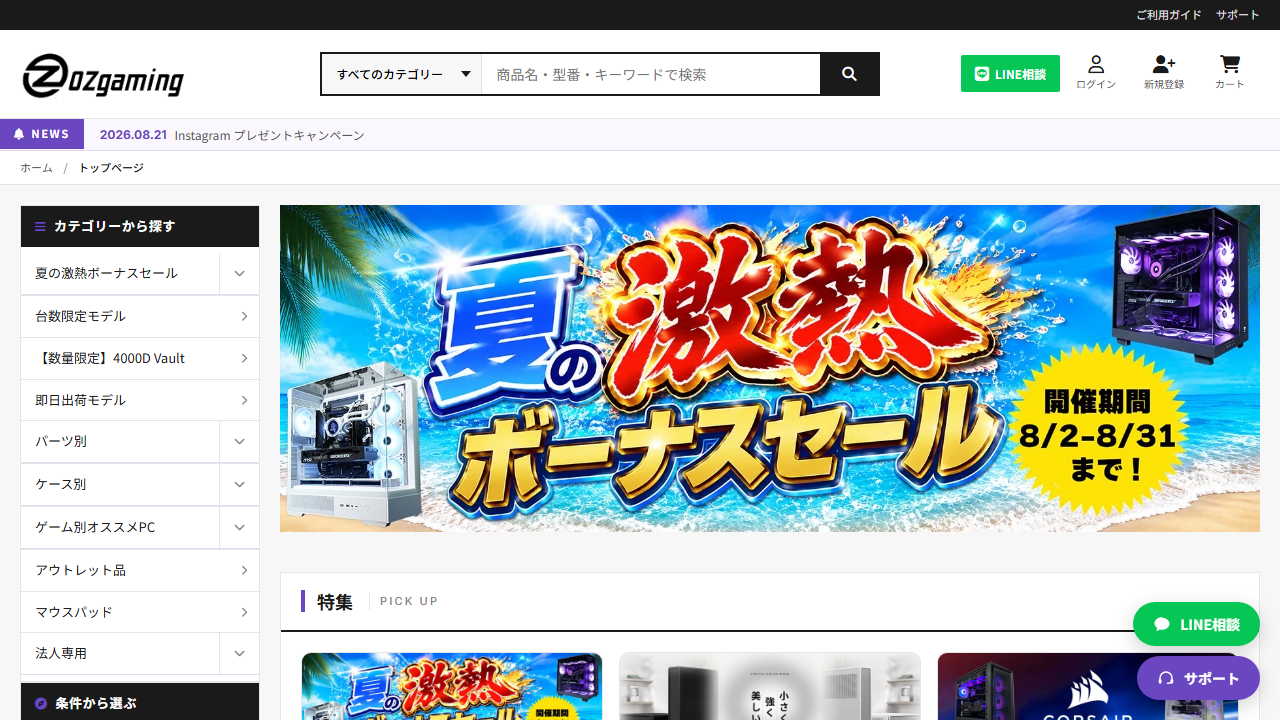Click the chevron beside 台数限定モデル
Image resolution: width=1280 pixels, height=720 pixels.
coord(245,316)
